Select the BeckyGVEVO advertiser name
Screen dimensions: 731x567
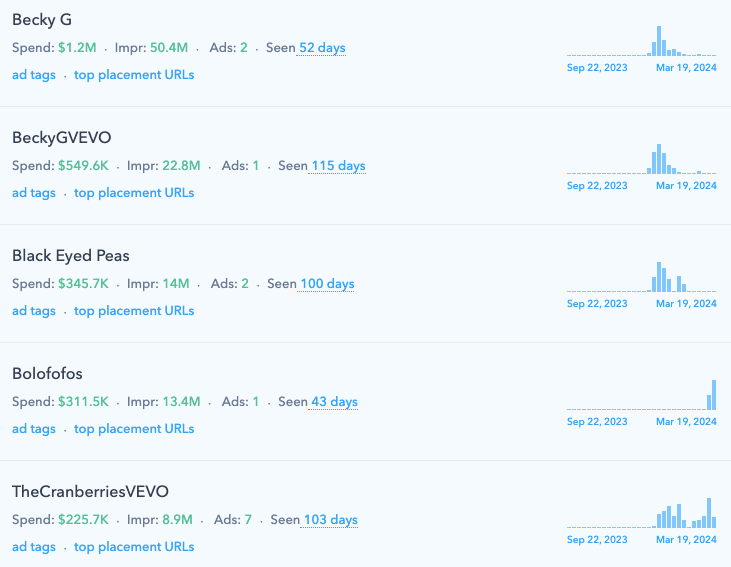(62, 138)
